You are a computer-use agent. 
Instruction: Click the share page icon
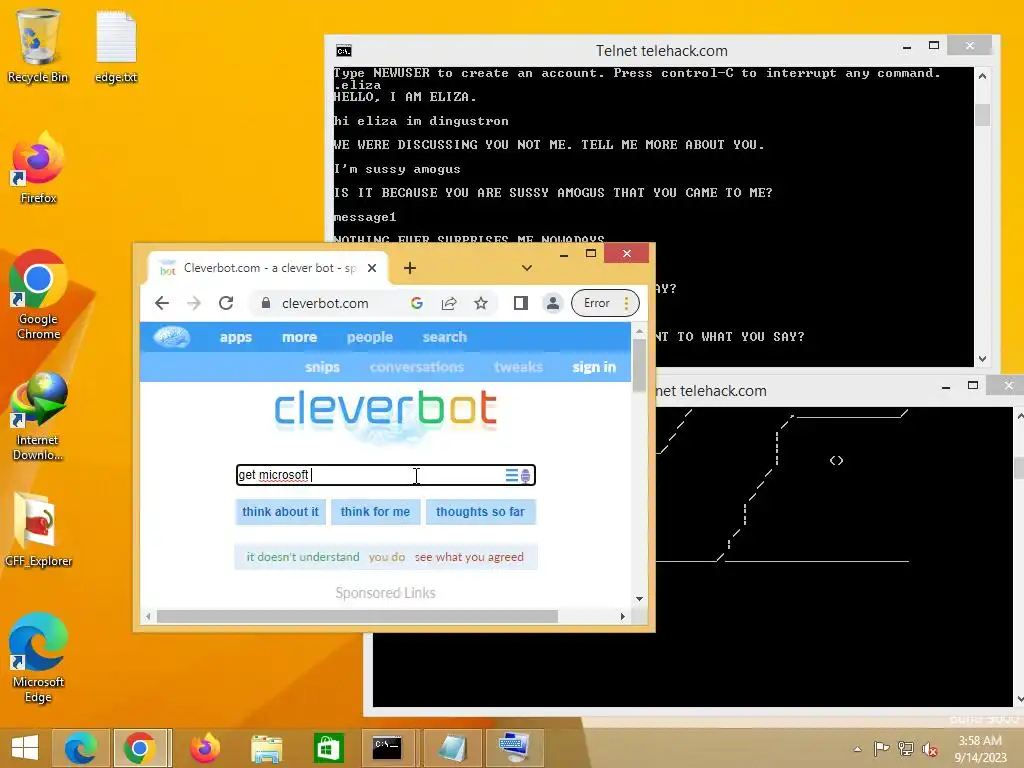coord(449,303)
